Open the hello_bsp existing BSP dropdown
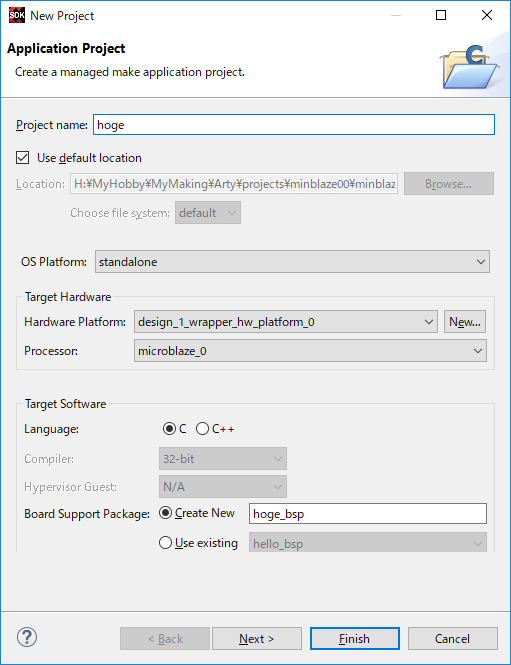 pos(368,543)
